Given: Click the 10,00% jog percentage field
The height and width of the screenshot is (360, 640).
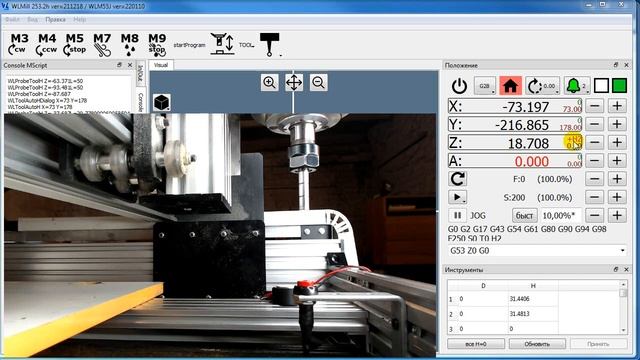Looking at the screenshot, I should [561, 215].
